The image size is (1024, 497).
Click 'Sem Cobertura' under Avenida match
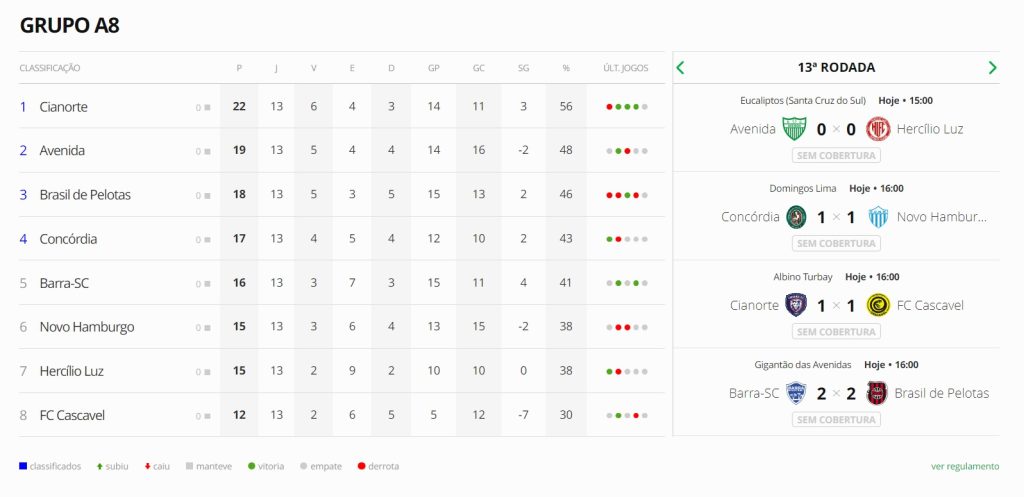[836, 156]
